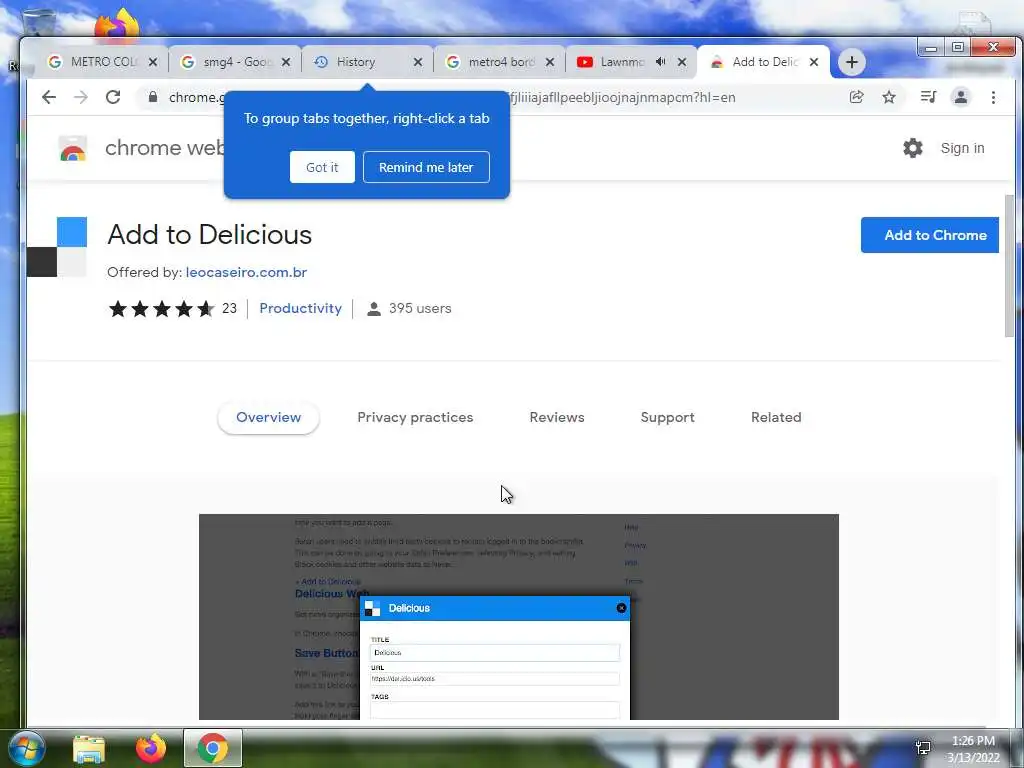
Task: Open the Chrome profile avatar menu
Action: click(961, 97)
